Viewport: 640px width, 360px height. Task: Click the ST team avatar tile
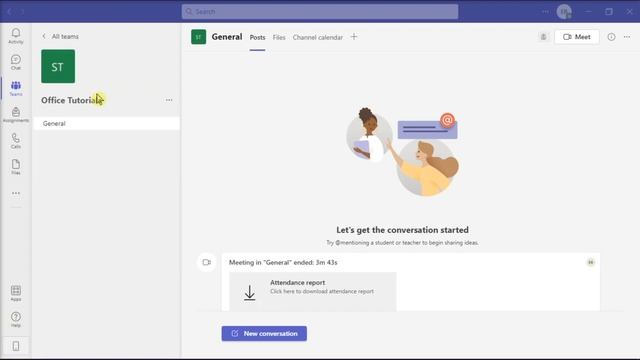coord(58,66)
